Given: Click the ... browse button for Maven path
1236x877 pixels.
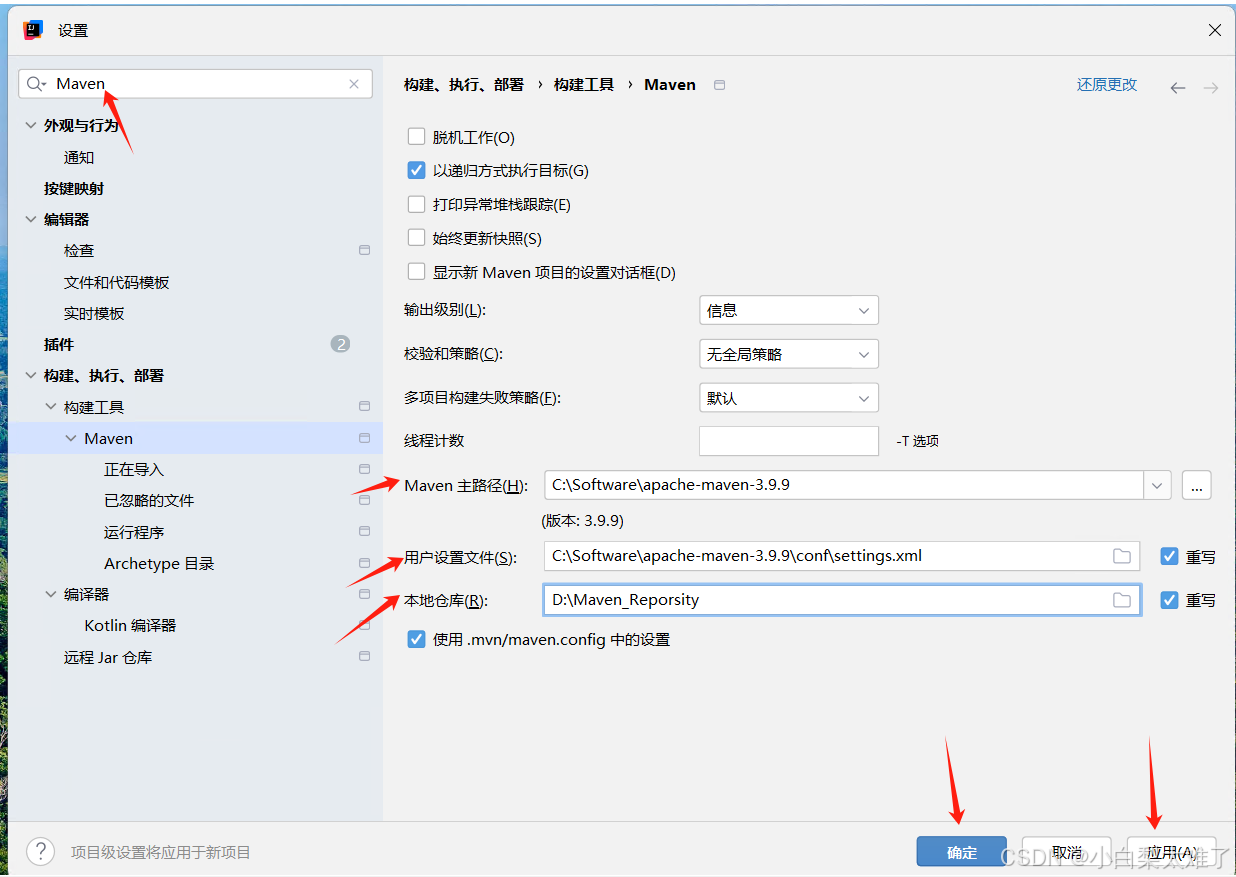Looking at the screenshot, I should [x=1197, y=485].
